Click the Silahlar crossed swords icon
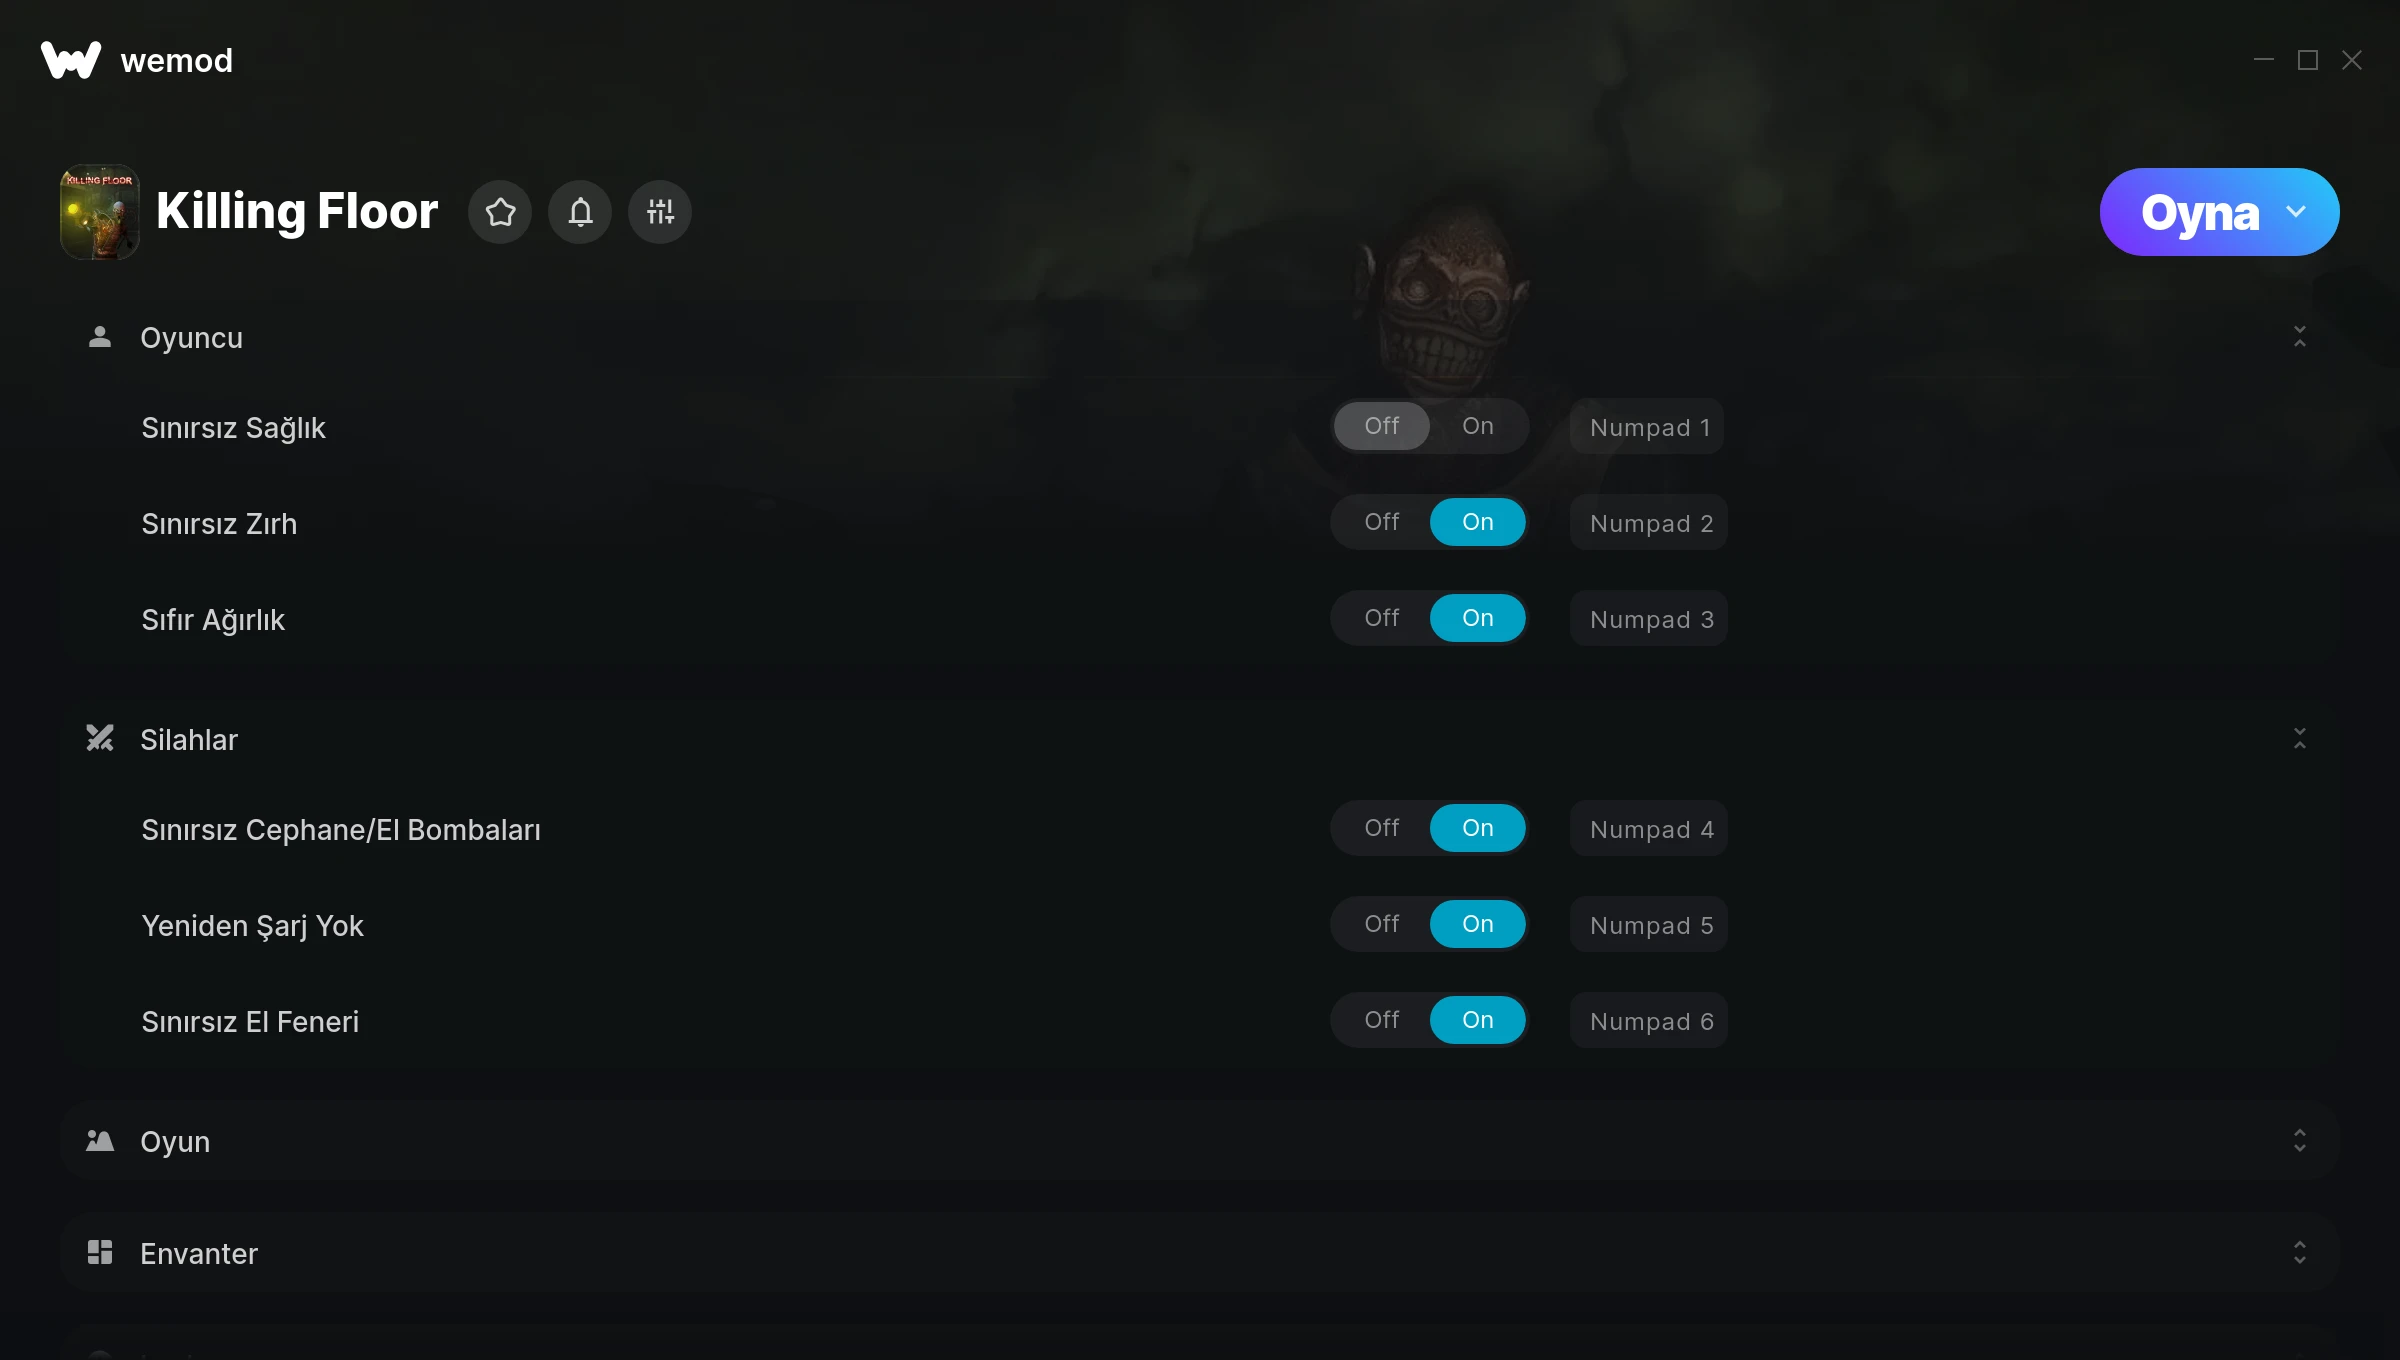2400x1360 pixels. pyautogui.click(x=100, y=739)
